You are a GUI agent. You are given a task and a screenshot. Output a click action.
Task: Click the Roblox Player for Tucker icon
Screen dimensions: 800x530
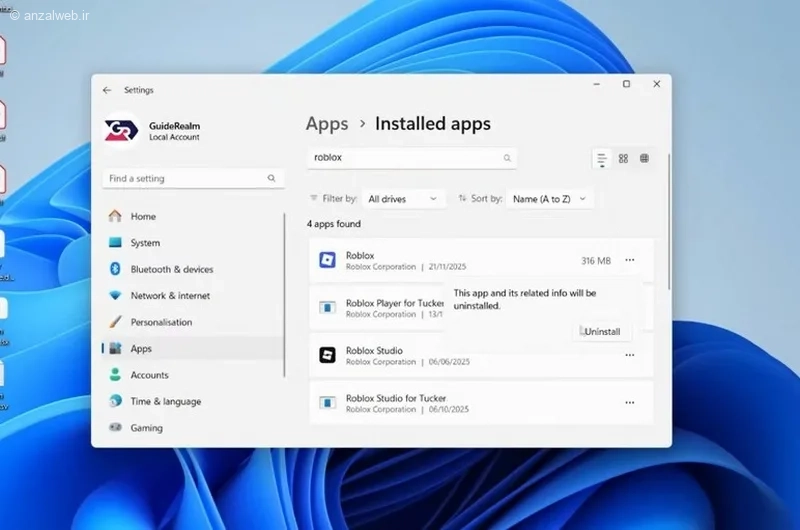(327, 308)
